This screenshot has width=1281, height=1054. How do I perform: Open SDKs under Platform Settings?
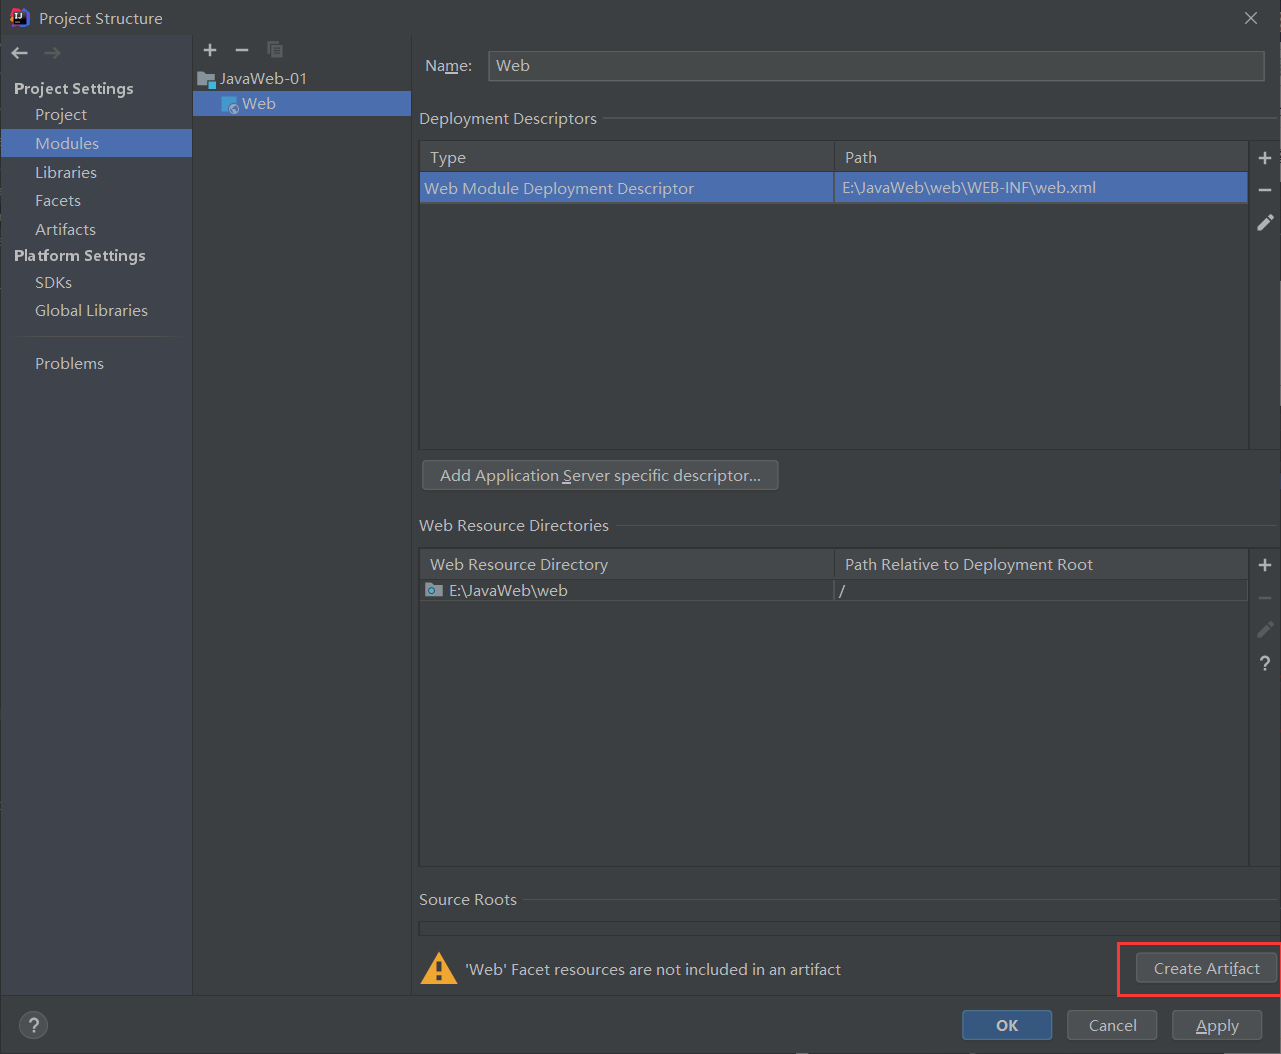click(x=53, y=282)
